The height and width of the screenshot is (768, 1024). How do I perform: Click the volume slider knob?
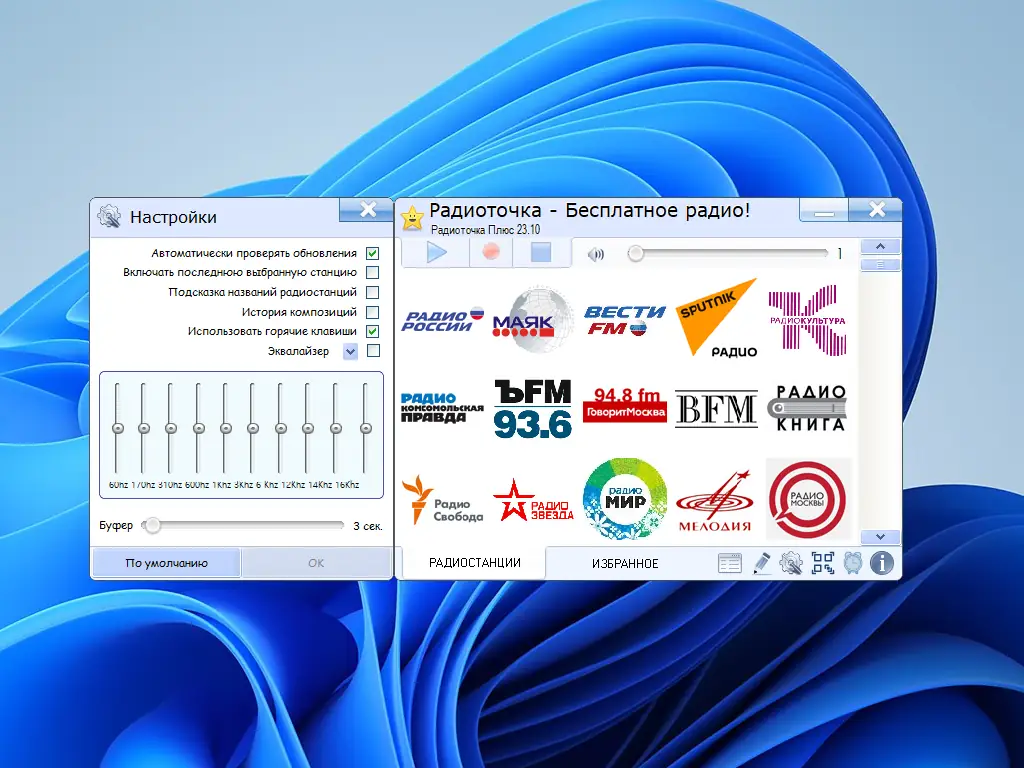pos(635,253)
